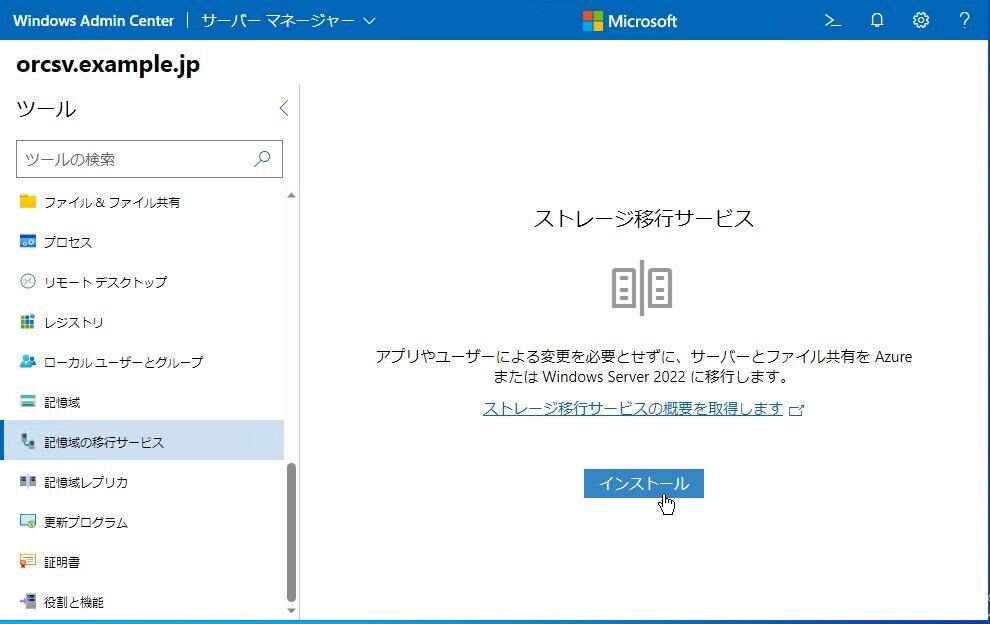Viewport: 990px width, 624px height.
Task: Click the ファイル & ファイル共有 folder icon
Action: click(28, 201)
